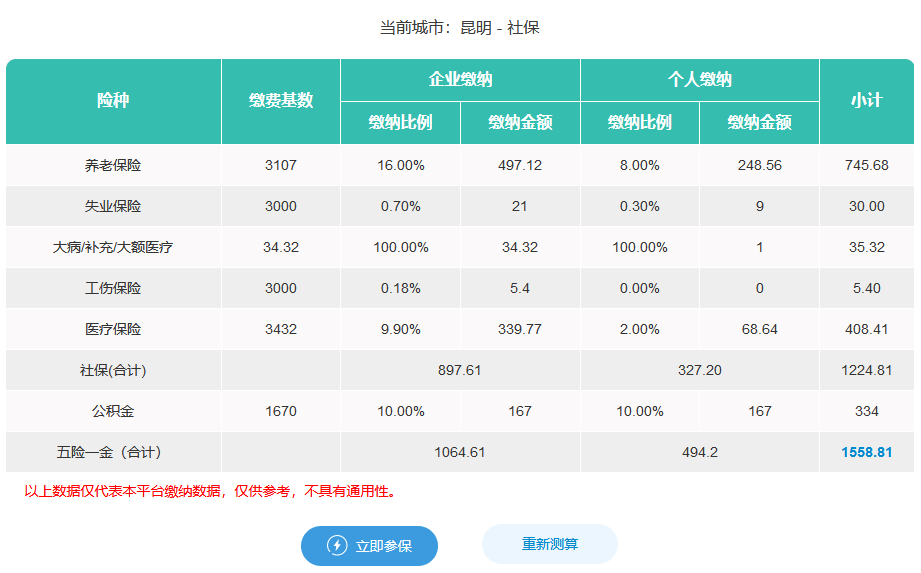Select the 小计 column header
921x573 pixels.
[x=866, y=101]
